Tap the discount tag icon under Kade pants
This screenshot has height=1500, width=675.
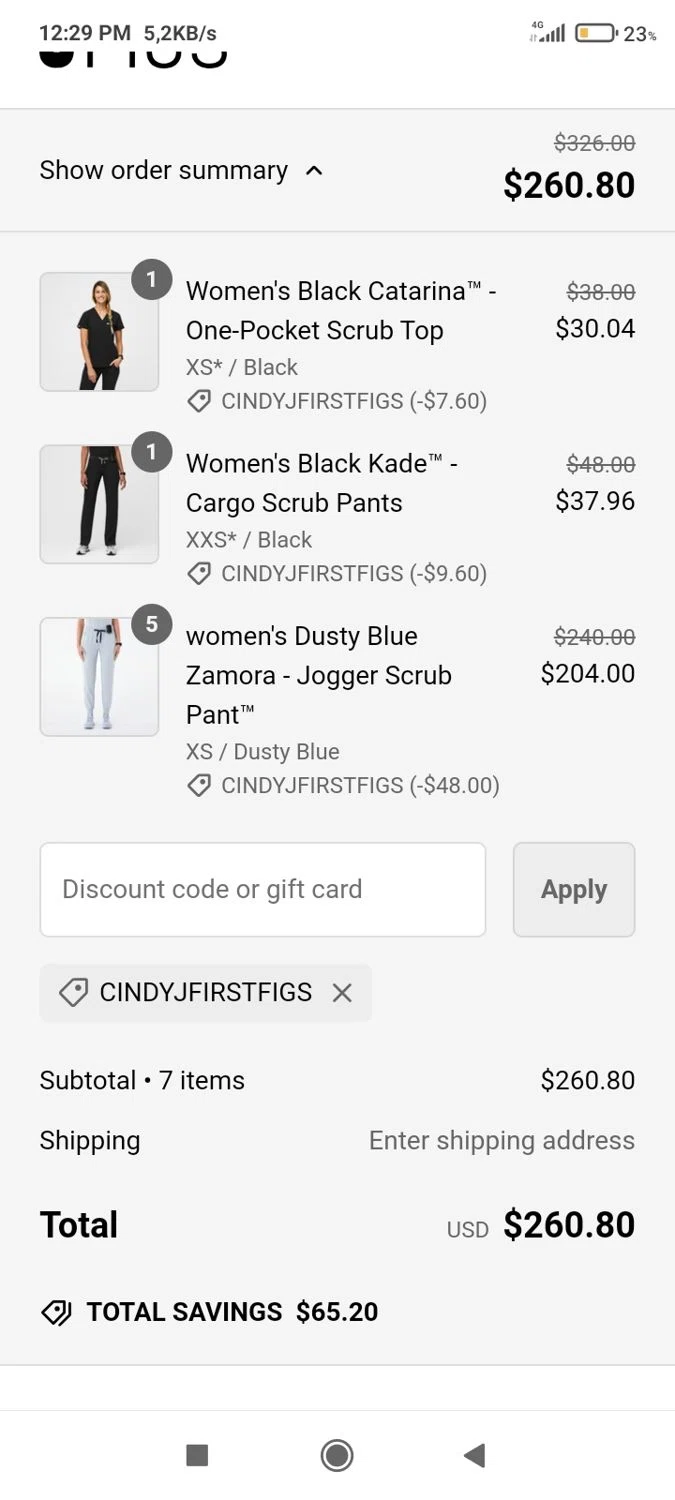[199, 574]
